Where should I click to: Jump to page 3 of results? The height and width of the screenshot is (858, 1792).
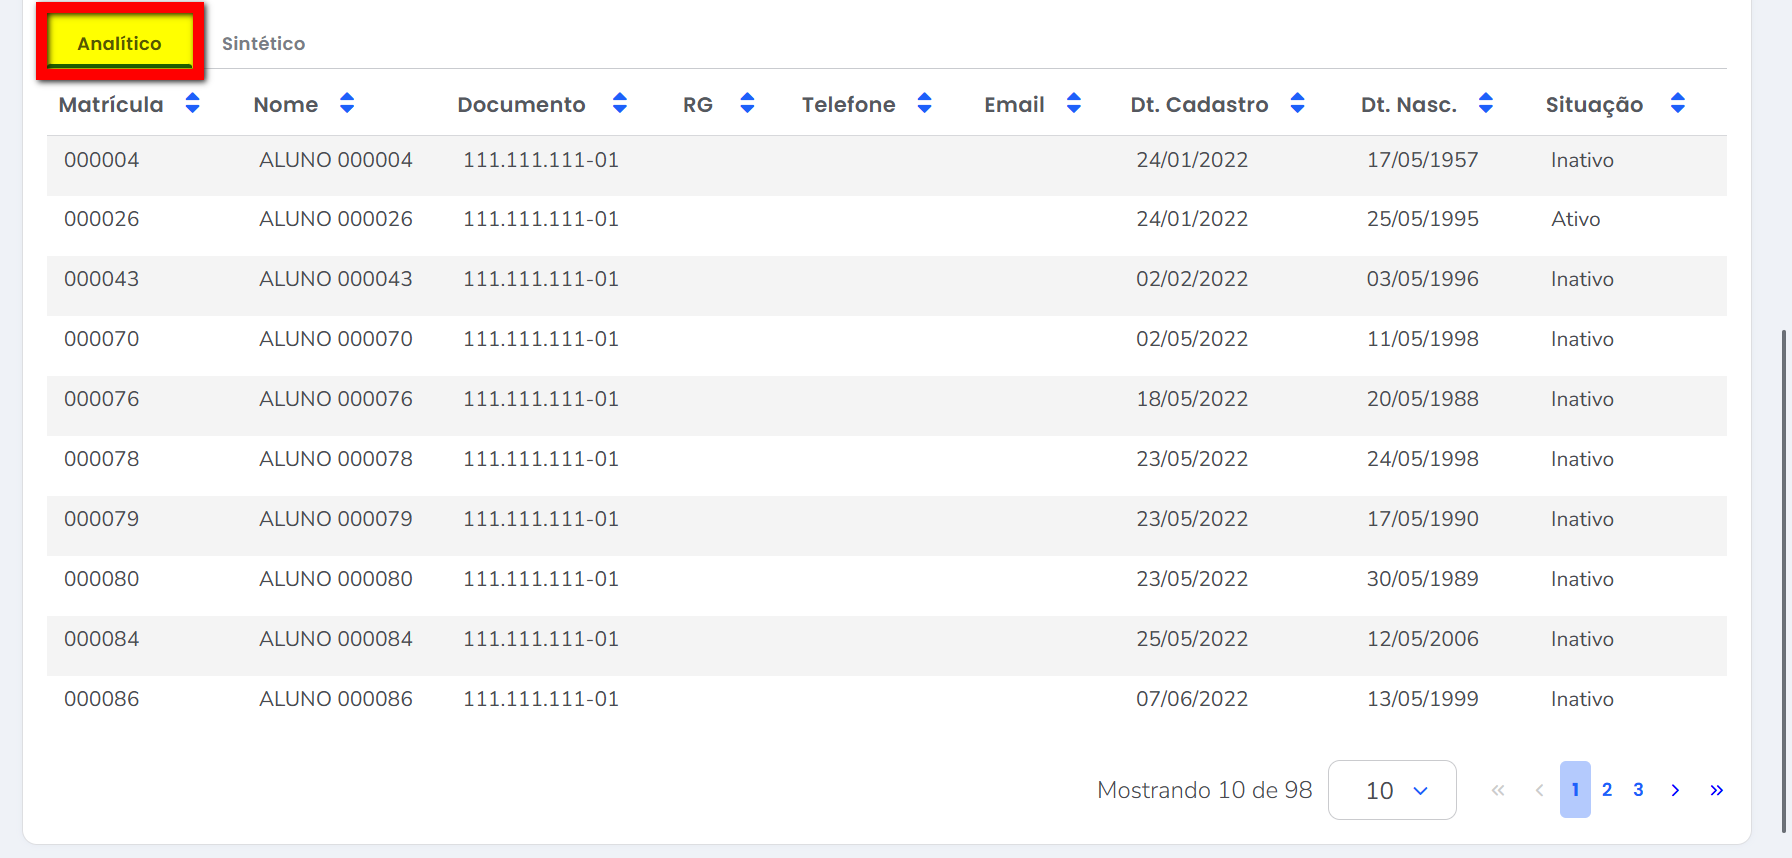[1638, 790]
